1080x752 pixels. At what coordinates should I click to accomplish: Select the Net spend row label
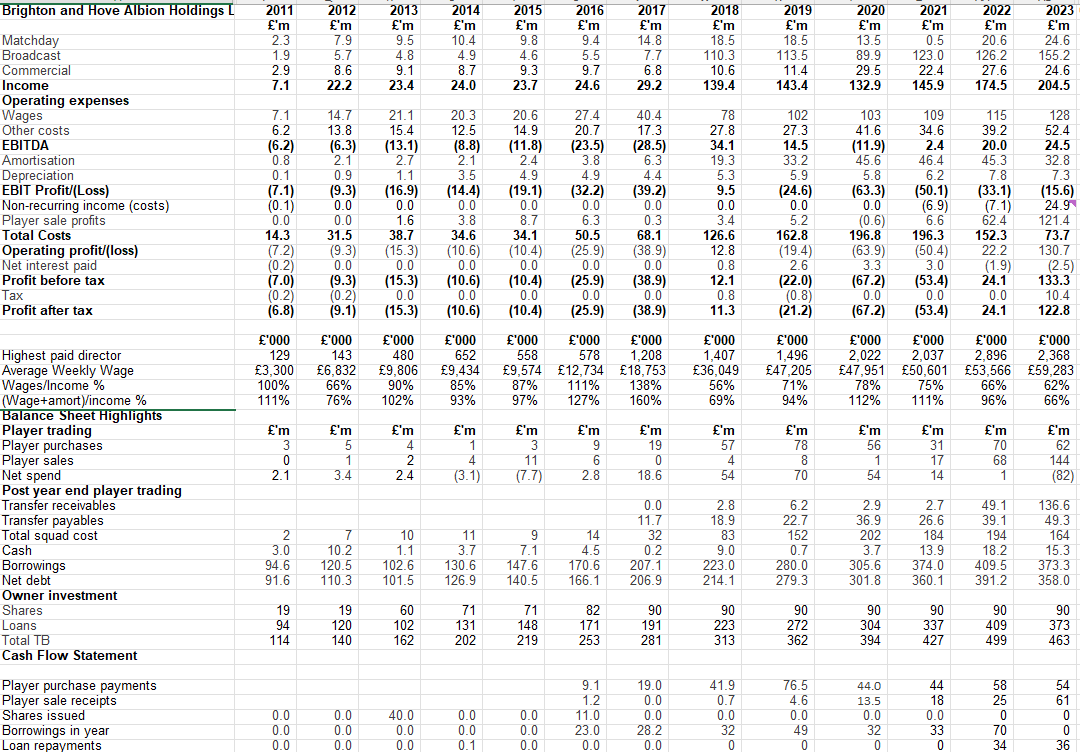coord(31,476)
